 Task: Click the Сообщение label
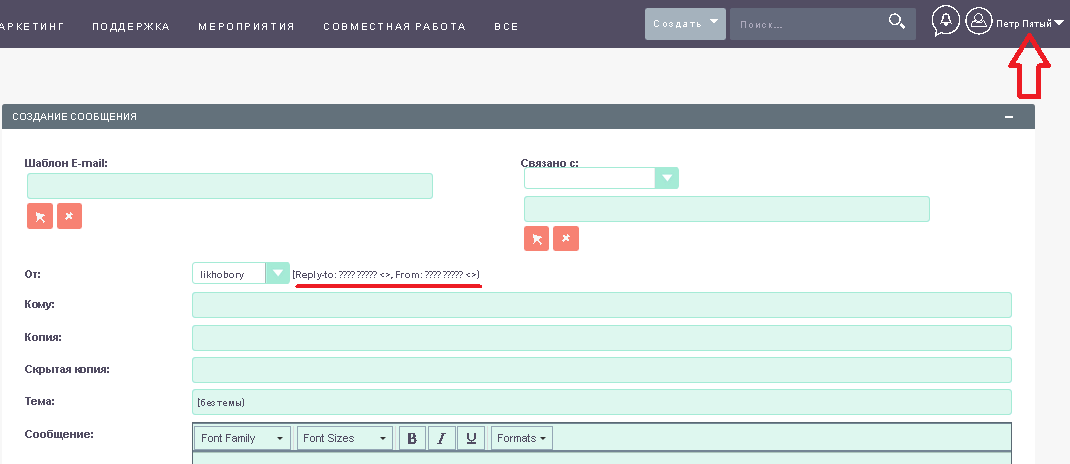click(59, 434)
